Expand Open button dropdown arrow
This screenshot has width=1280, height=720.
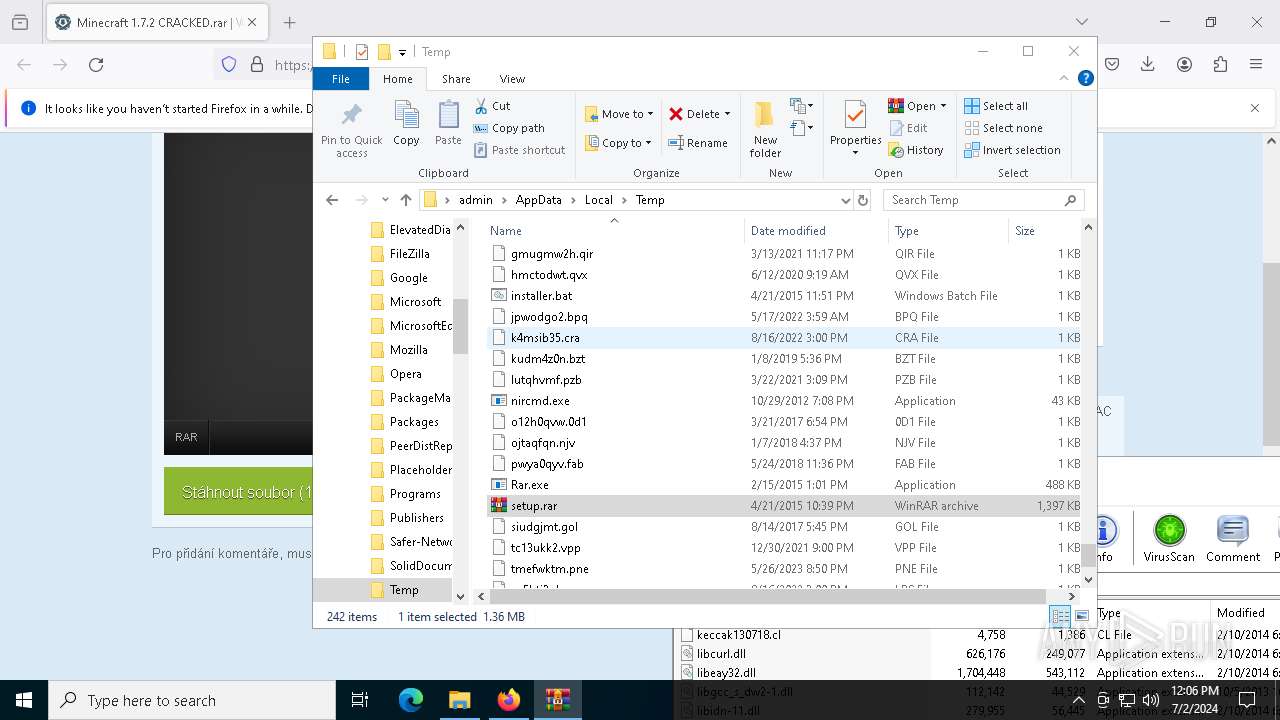click(x=943, y=106)
